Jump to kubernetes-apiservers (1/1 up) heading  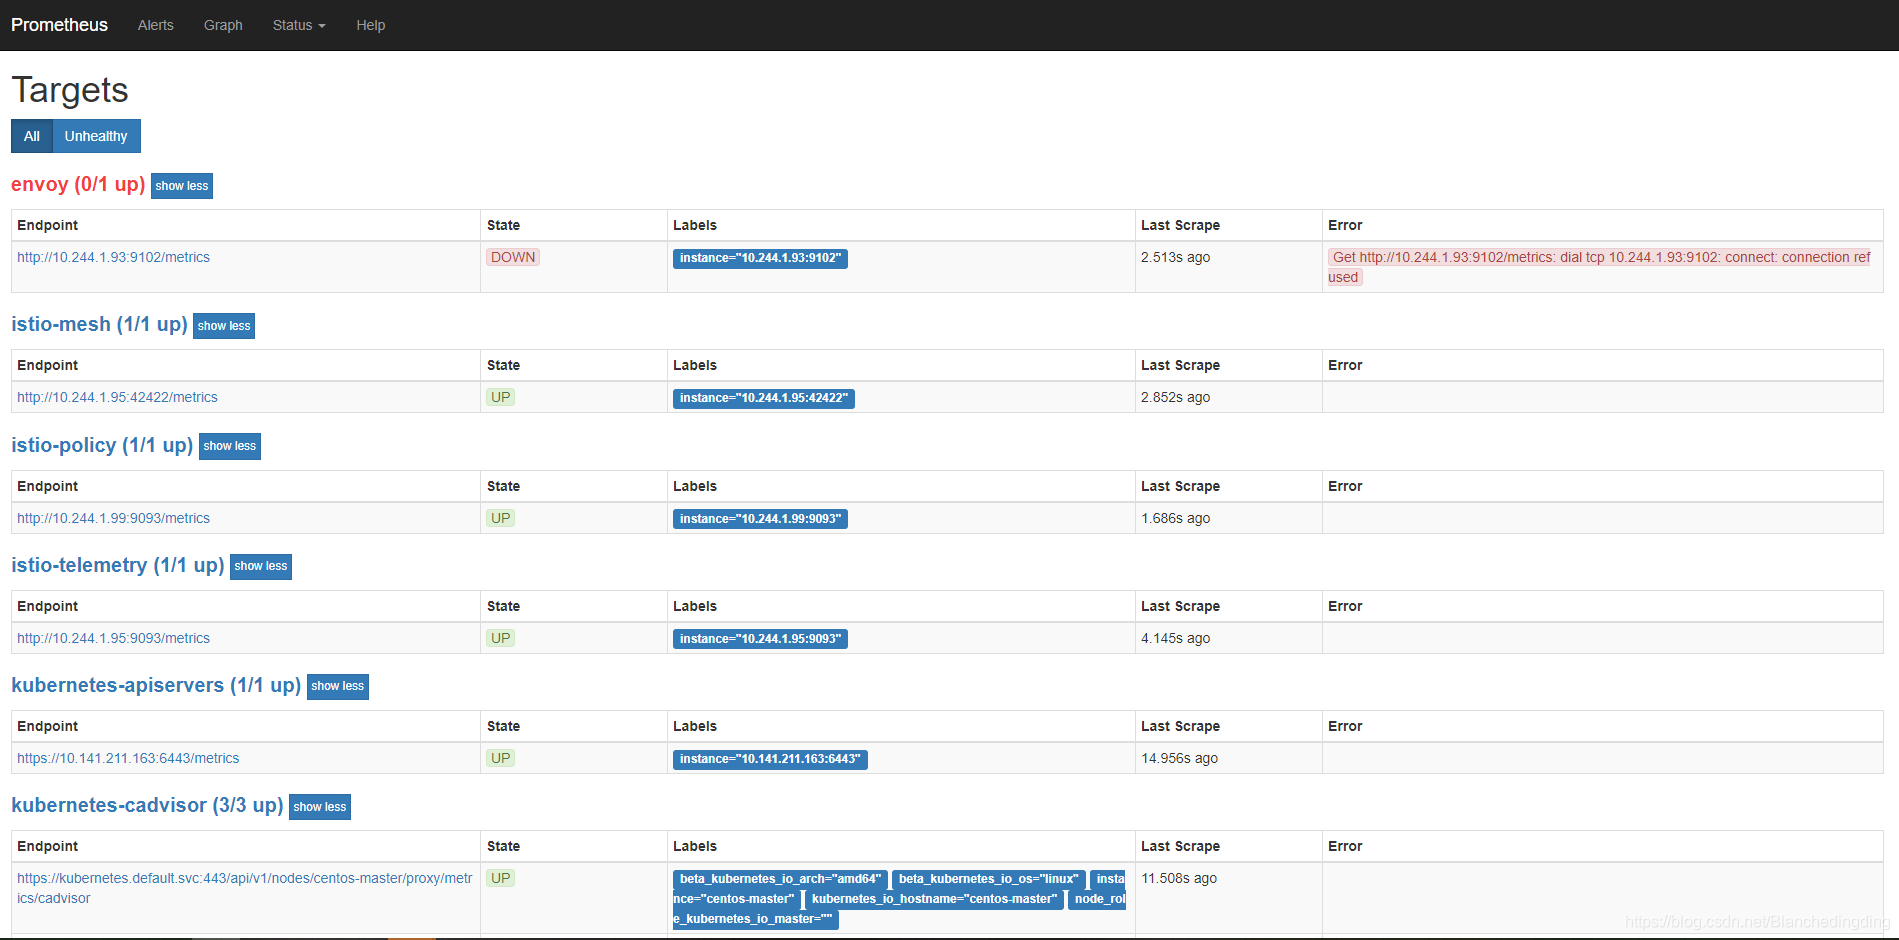click(156, 685)
